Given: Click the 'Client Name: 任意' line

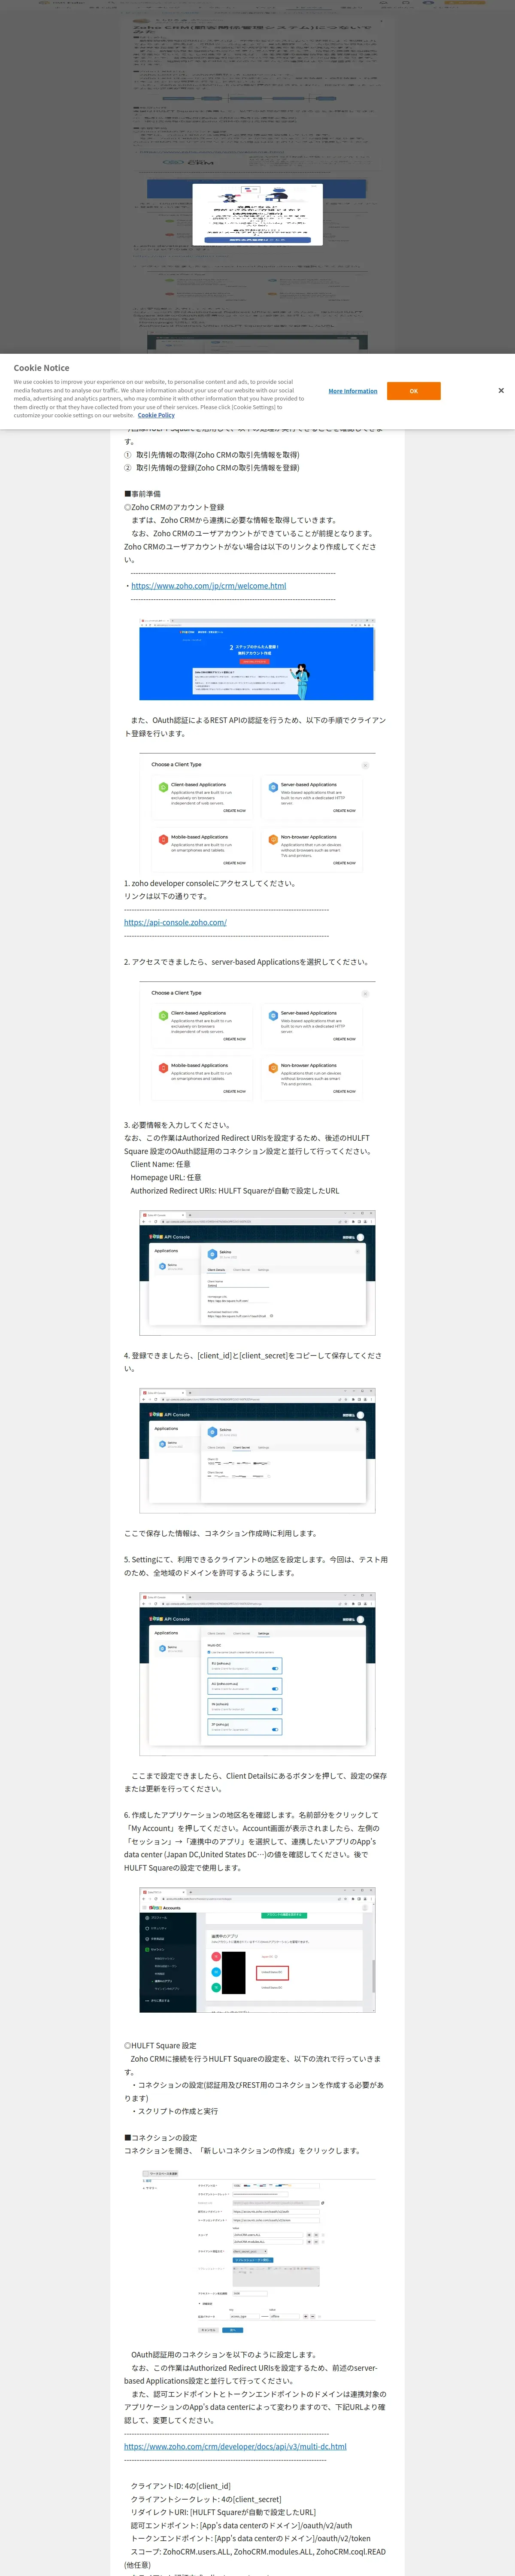Looking at the screenshot, I should click(x=160, y=1164).
